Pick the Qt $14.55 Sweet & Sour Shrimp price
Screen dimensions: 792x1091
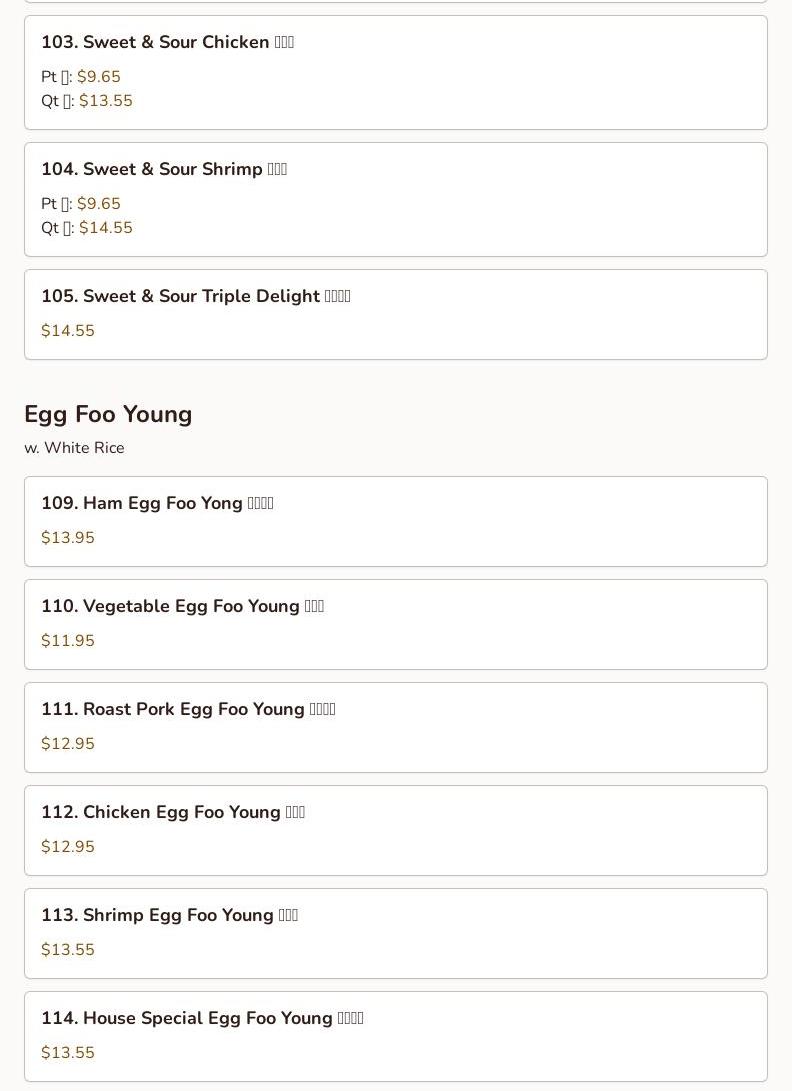click(105, 228)
